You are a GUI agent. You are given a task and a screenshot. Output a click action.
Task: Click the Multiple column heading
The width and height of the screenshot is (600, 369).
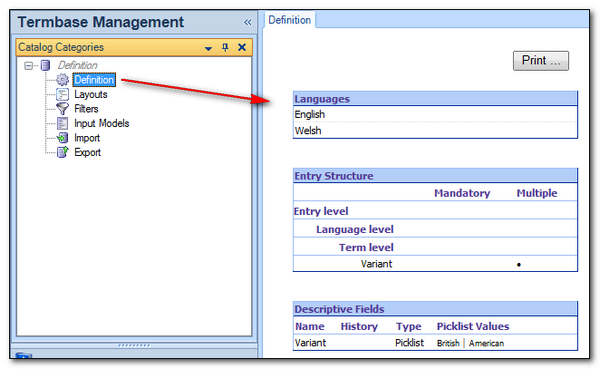pyautogui.click(x=536, y=193)
